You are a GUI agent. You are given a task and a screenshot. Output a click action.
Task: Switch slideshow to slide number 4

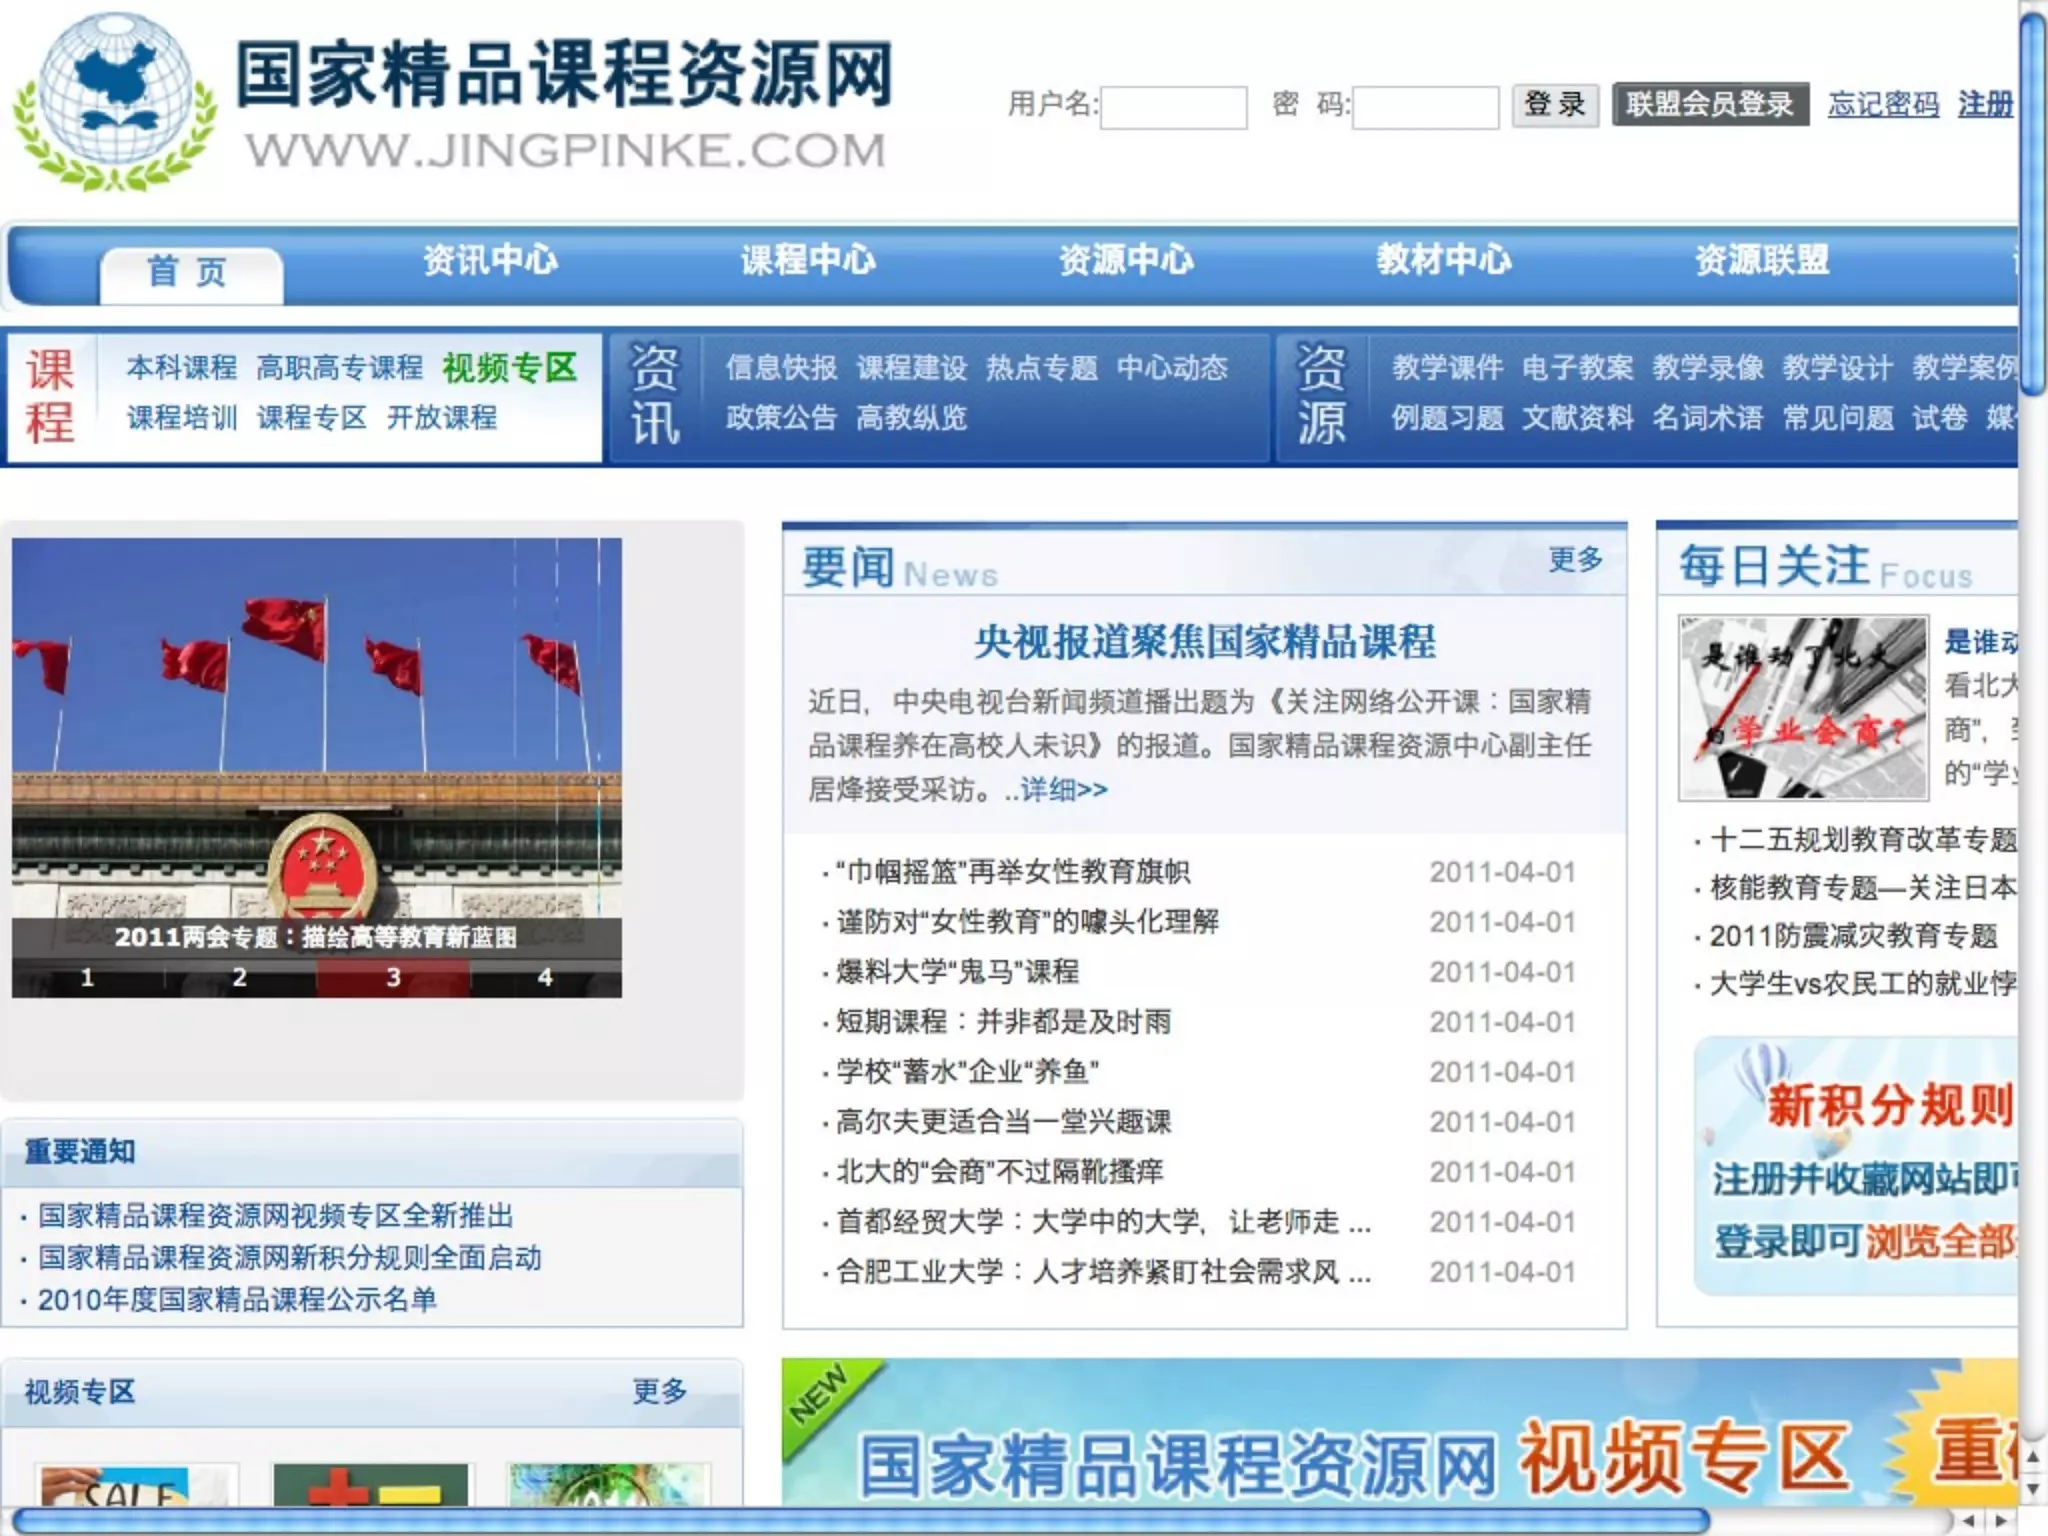click(x=545, y=977)
